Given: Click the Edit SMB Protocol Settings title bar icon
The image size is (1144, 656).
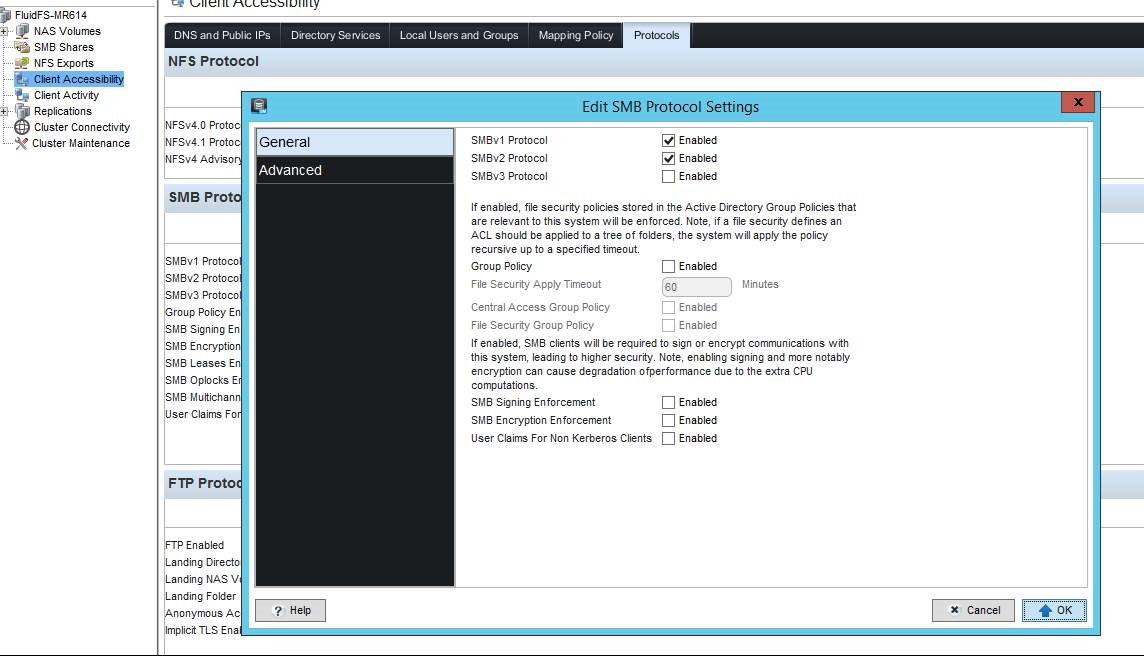Looking at the screenshot, I should click(x=260, y=102).
